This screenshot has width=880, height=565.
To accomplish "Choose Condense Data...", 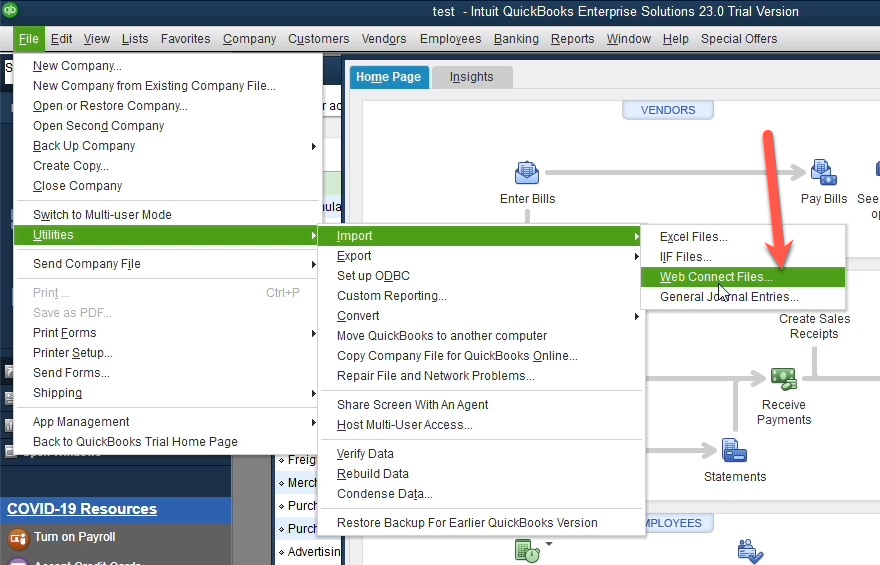I will click(480, 494).
